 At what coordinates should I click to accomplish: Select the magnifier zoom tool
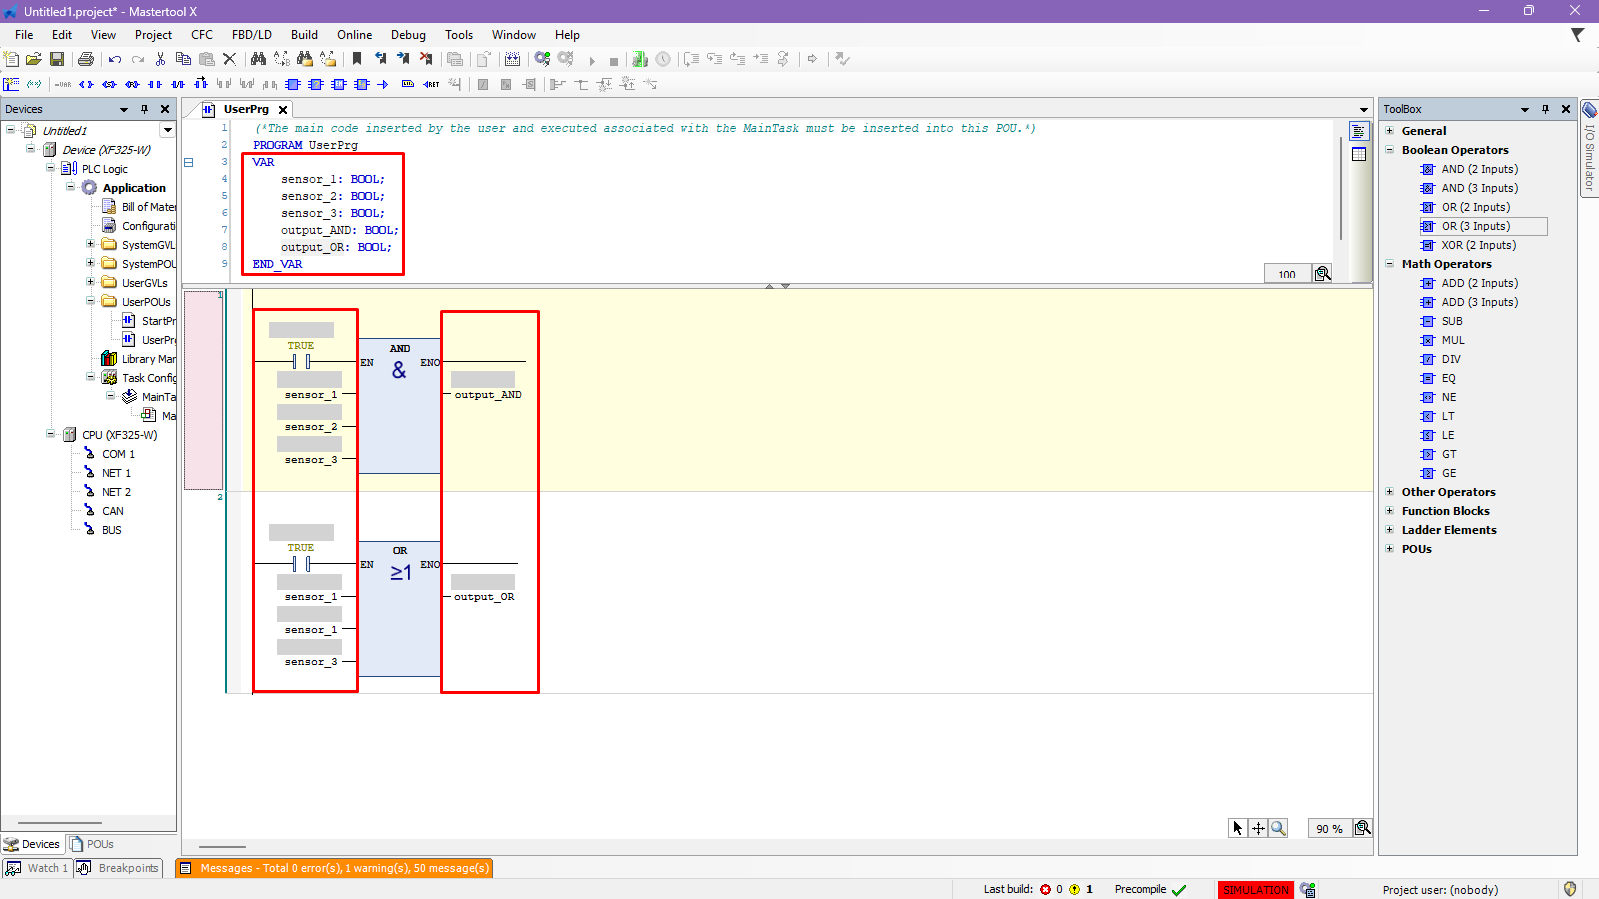click(x=1278, y=828)
